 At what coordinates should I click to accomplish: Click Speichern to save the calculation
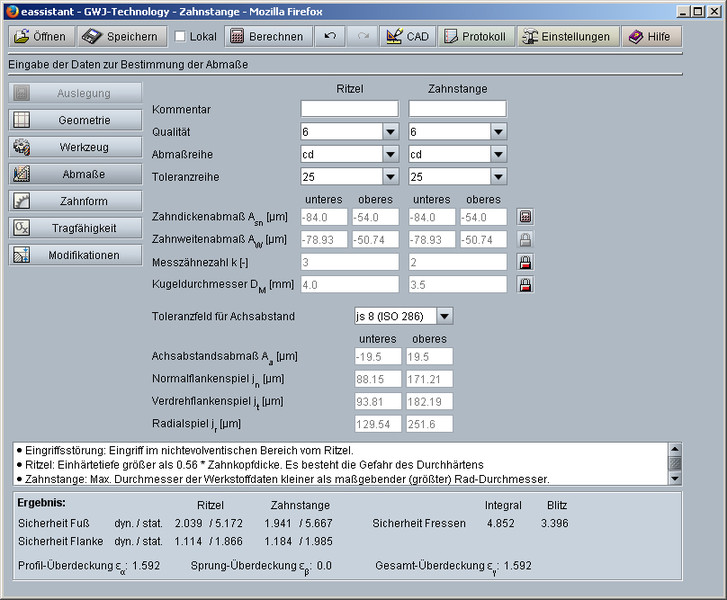(119, 37)
